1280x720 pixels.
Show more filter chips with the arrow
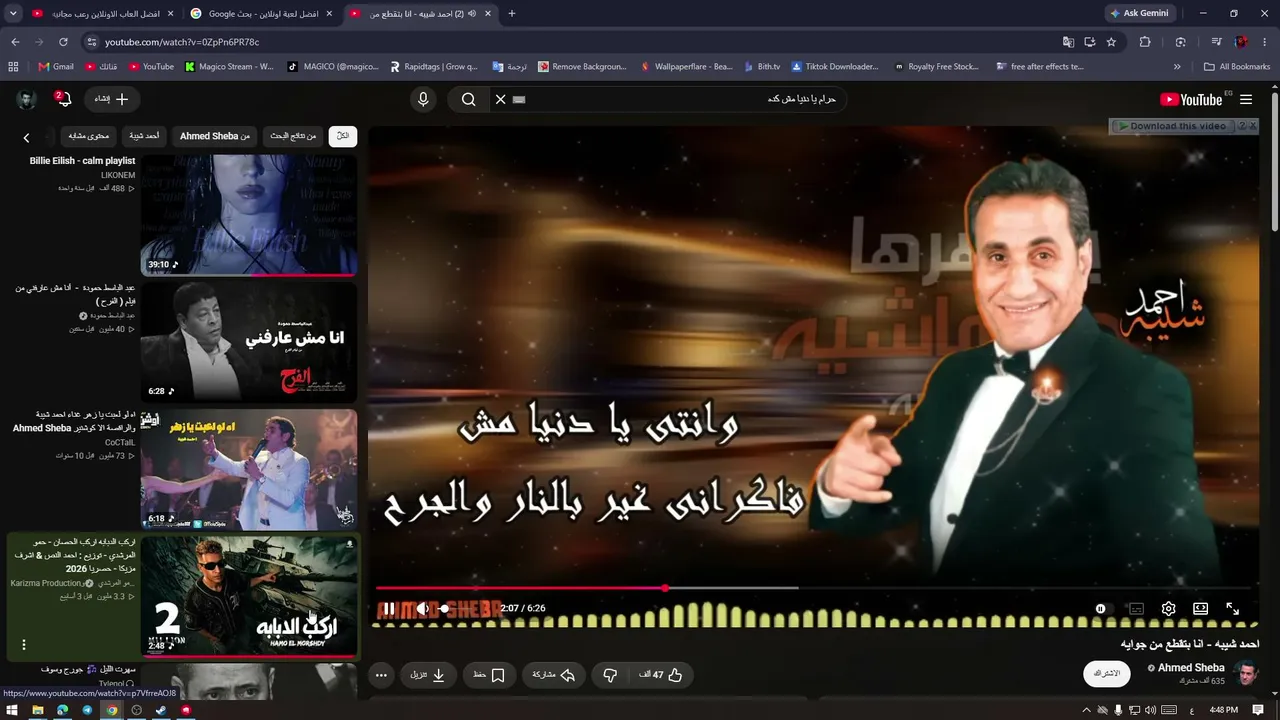click(x=27, y=137)
